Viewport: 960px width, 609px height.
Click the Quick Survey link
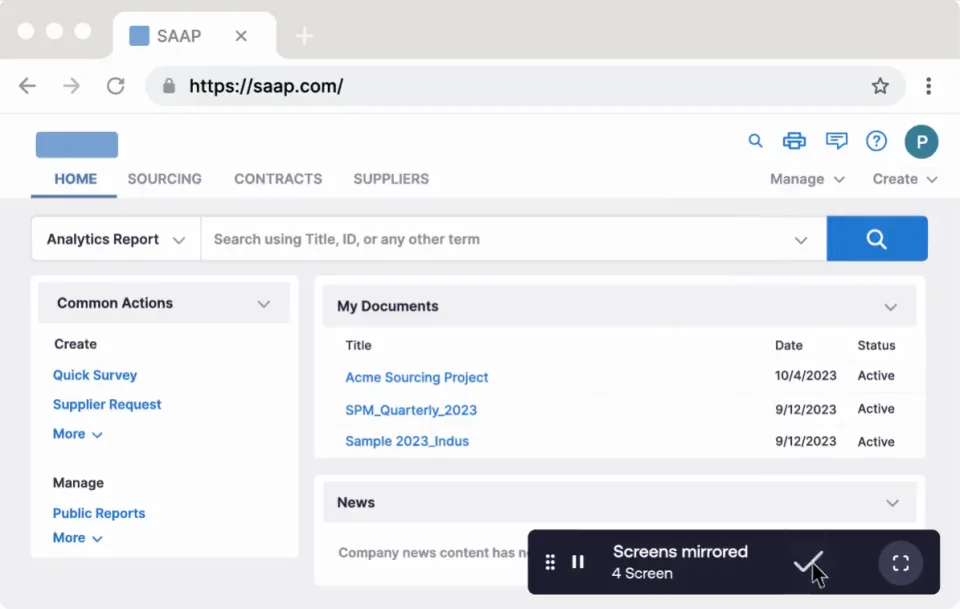coord(95,375)
